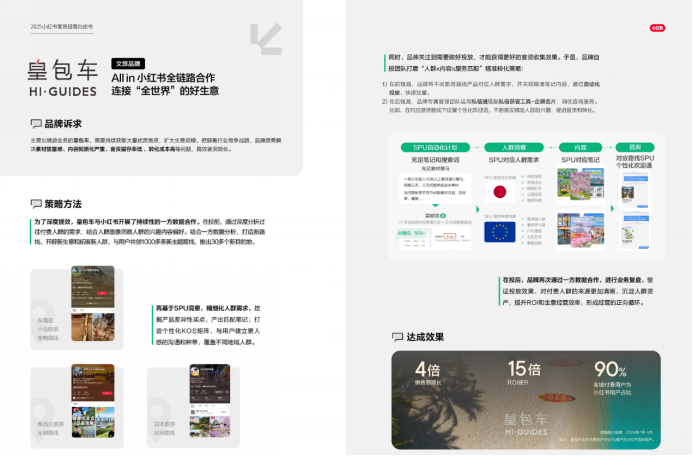
Task: Click the Japan flag icon
Action: 499,192
